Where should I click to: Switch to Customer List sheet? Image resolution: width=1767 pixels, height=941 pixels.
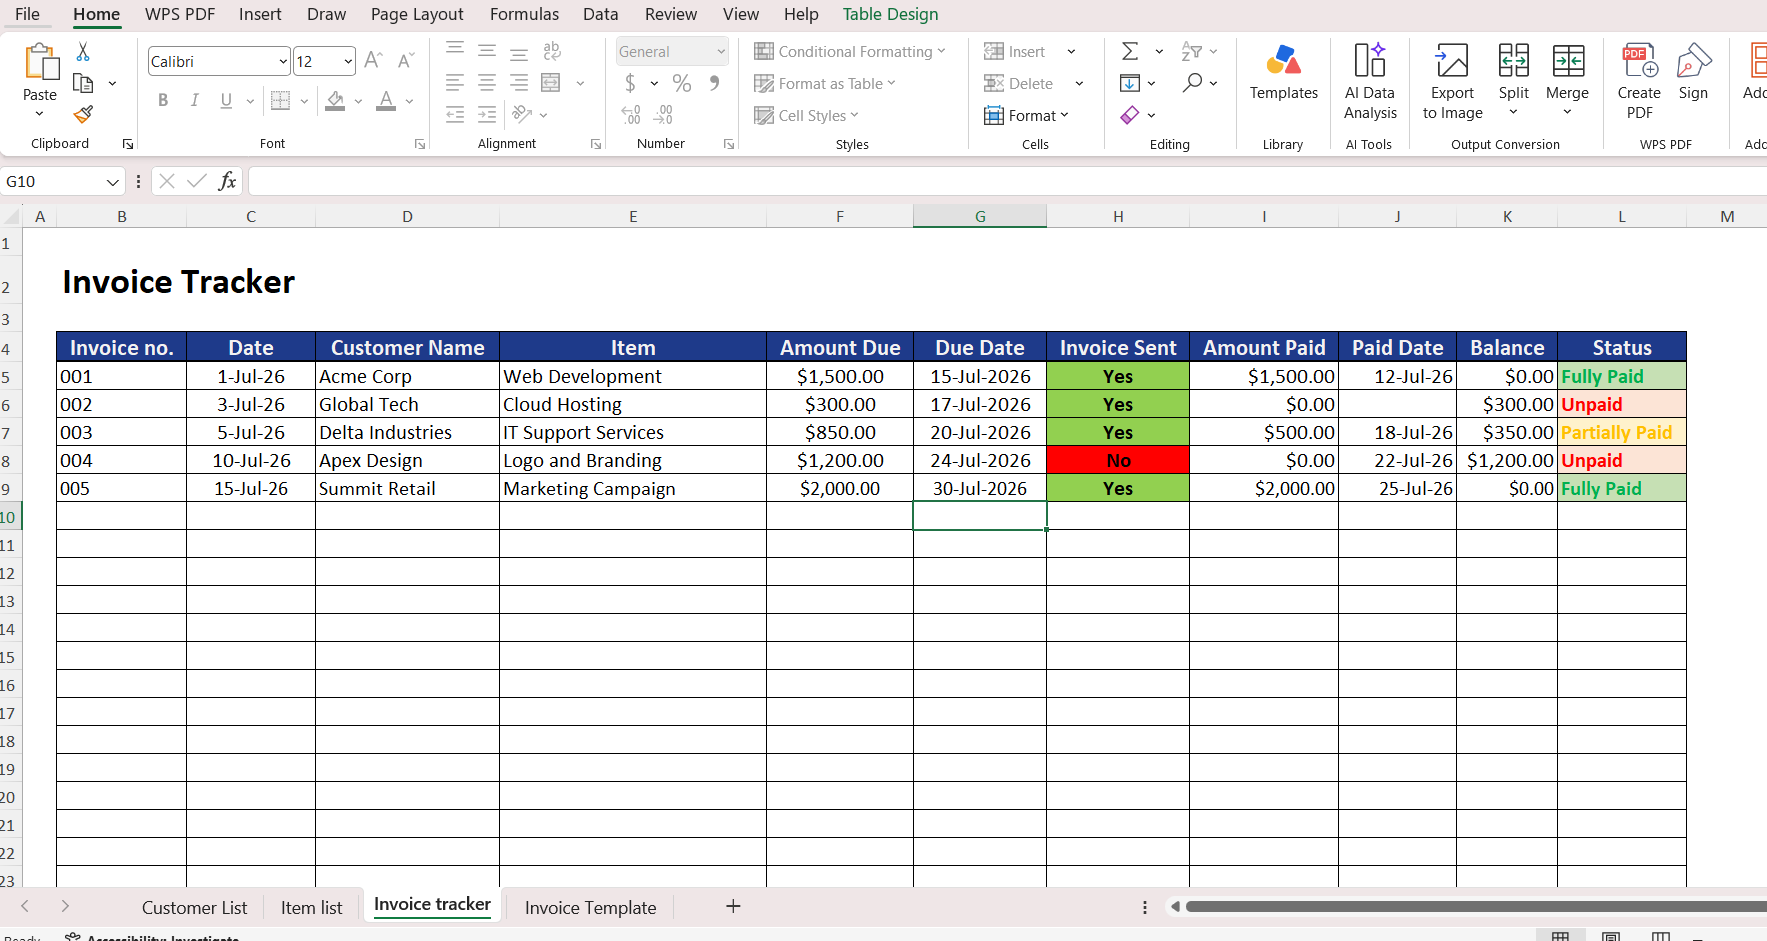click(194, 907)
